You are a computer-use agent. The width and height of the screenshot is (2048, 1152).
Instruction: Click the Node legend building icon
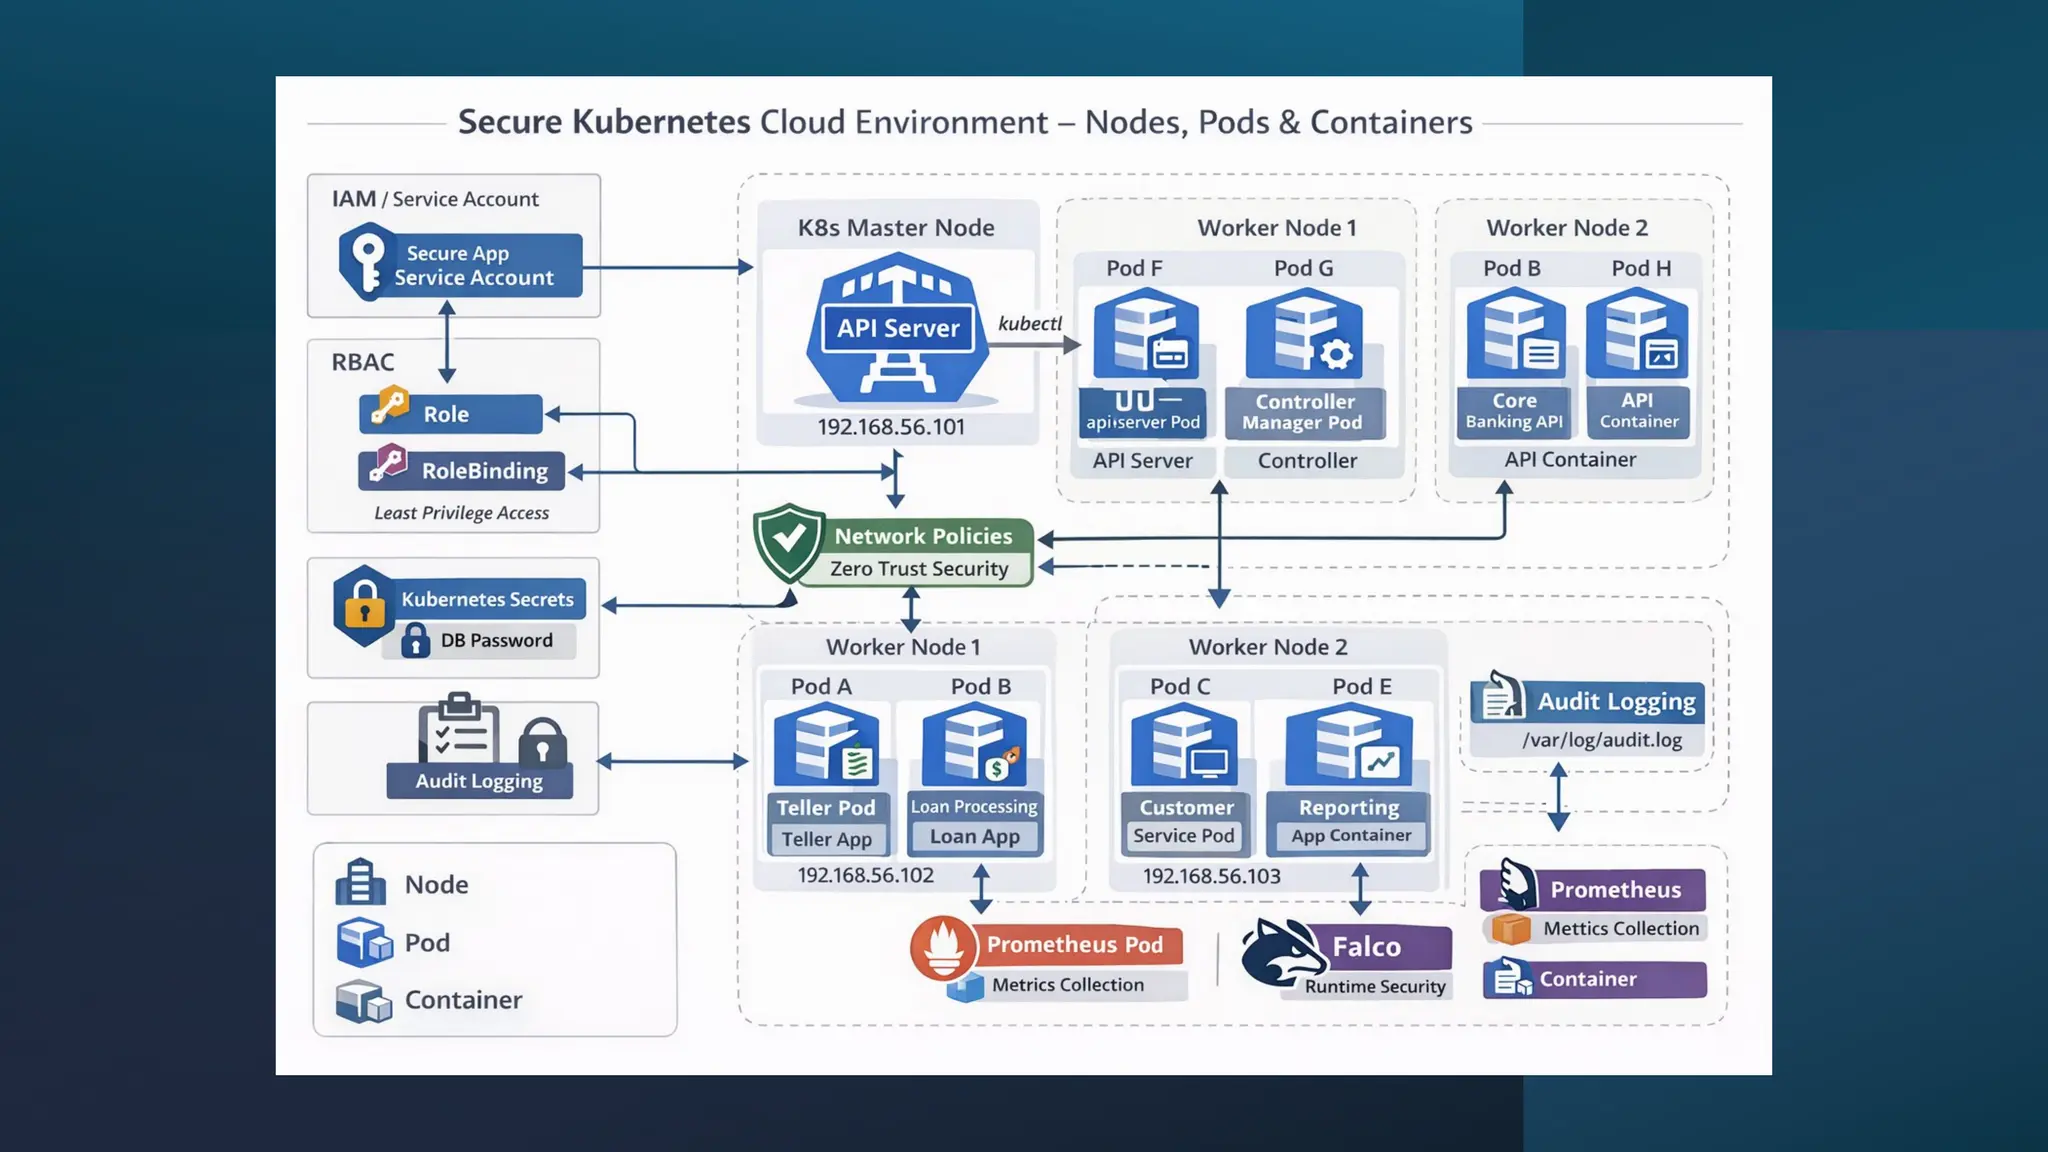pos(360,883)
